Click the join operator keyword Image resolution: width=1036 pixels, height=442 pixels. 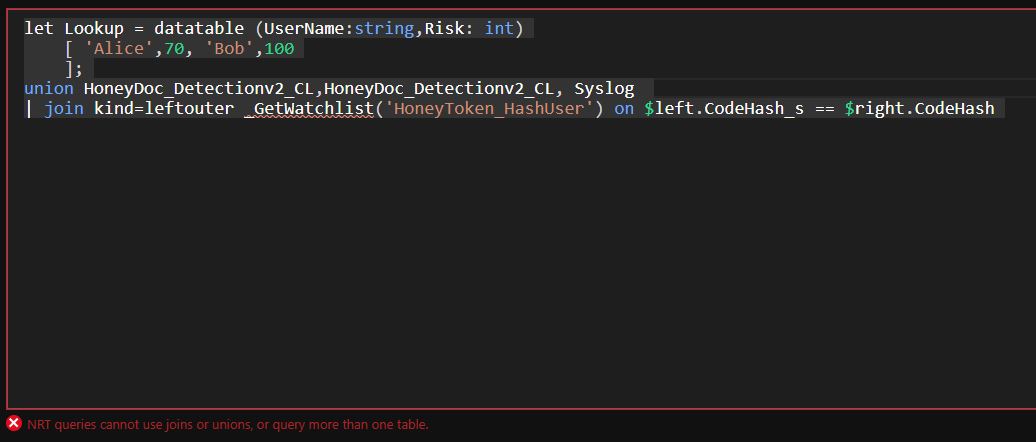(x=64, y=108)
